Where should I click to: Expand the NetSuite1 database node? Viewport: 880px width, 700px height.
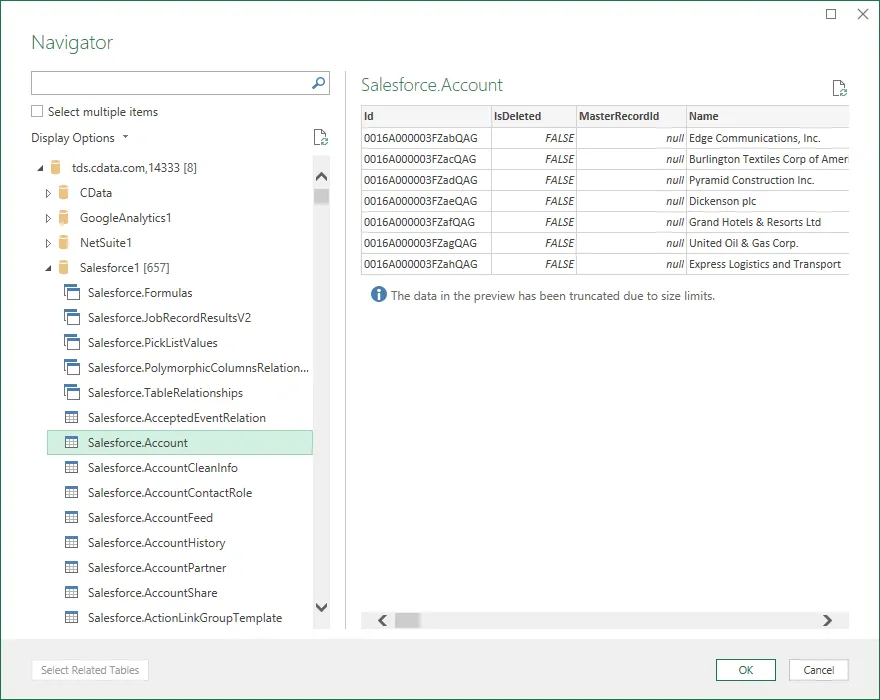(48, 242)
